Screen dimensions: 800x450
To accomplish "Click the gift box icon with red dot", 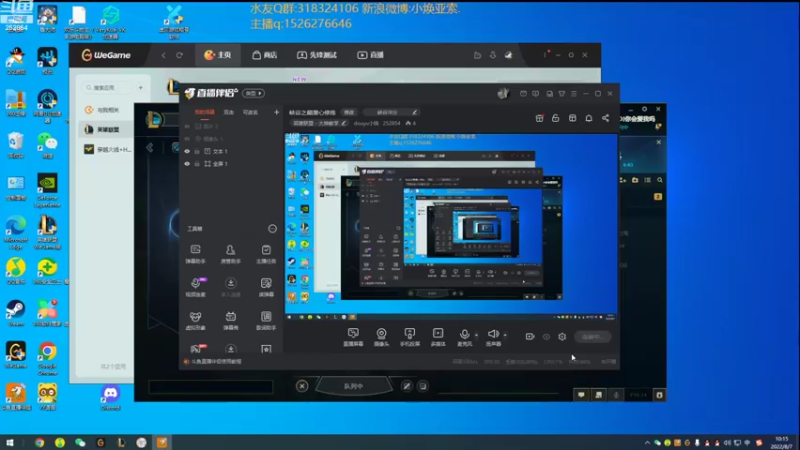I will coord(539,118).
